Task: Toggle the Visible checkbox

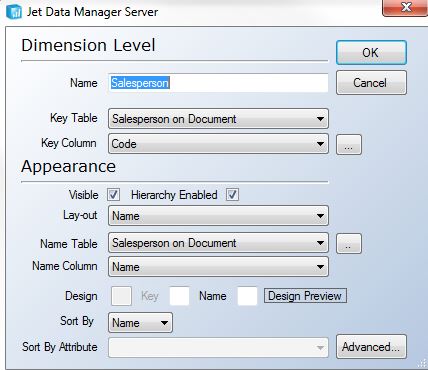Action: tap(113, 195)
